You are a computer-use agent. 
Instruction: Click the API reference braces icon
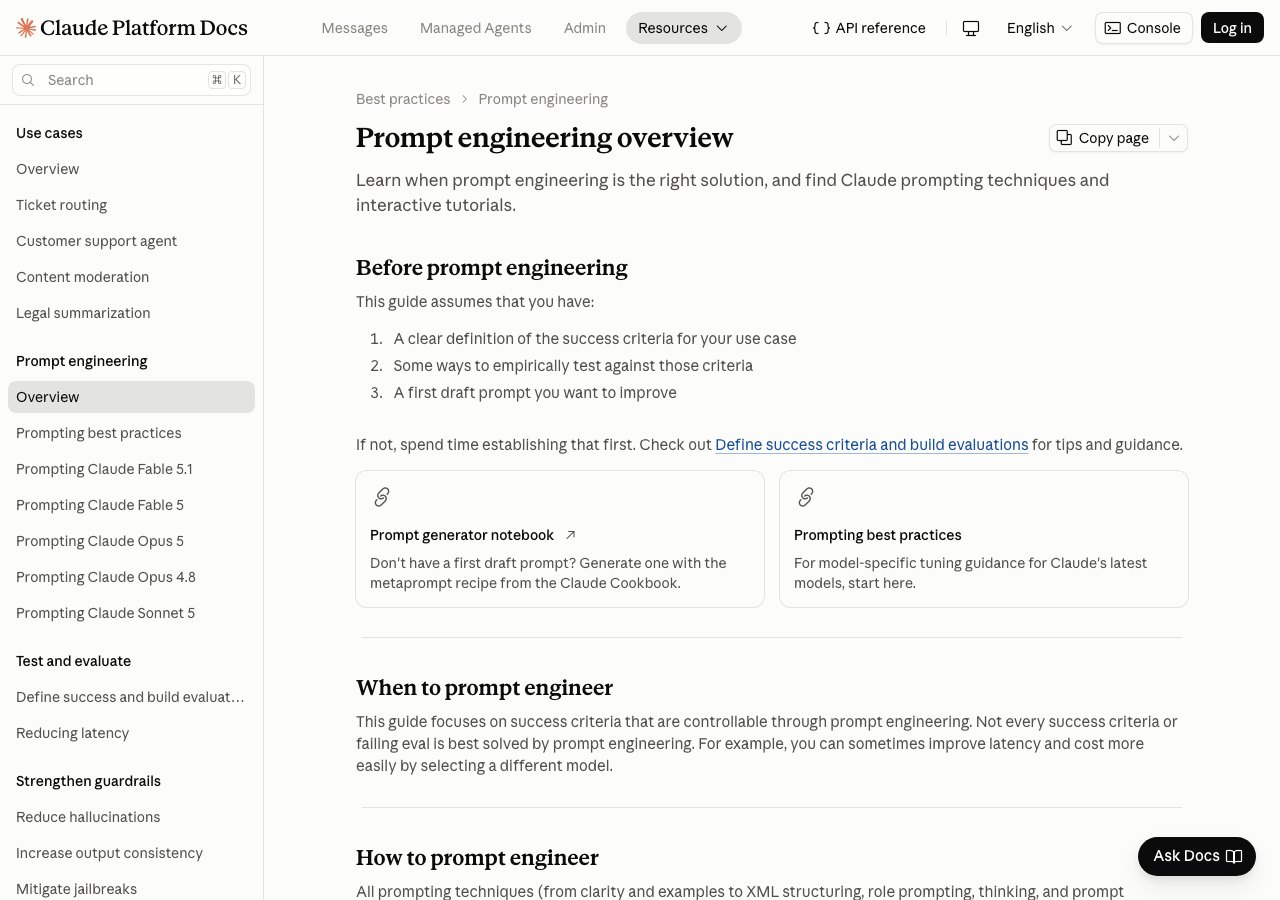(821, 28)
